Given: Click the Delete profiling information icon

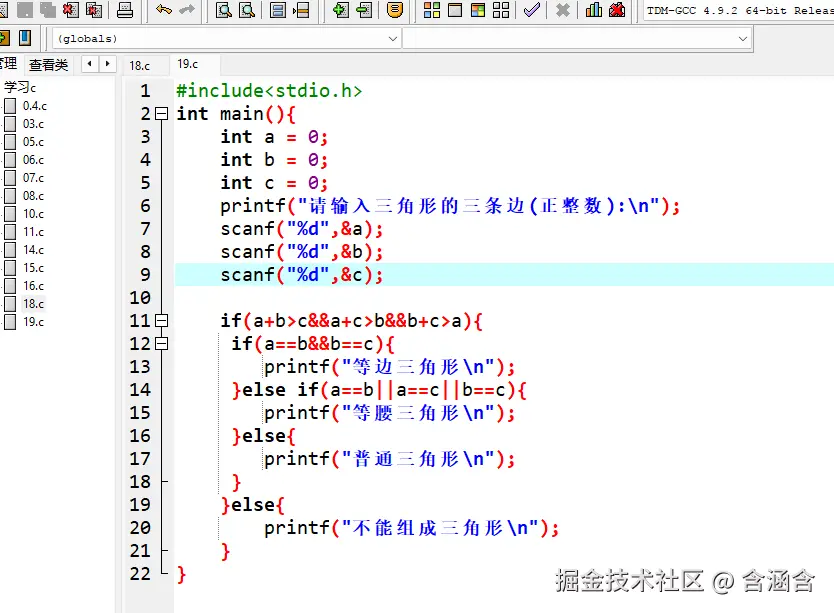Looking at the screenshot, I should 617,10.
